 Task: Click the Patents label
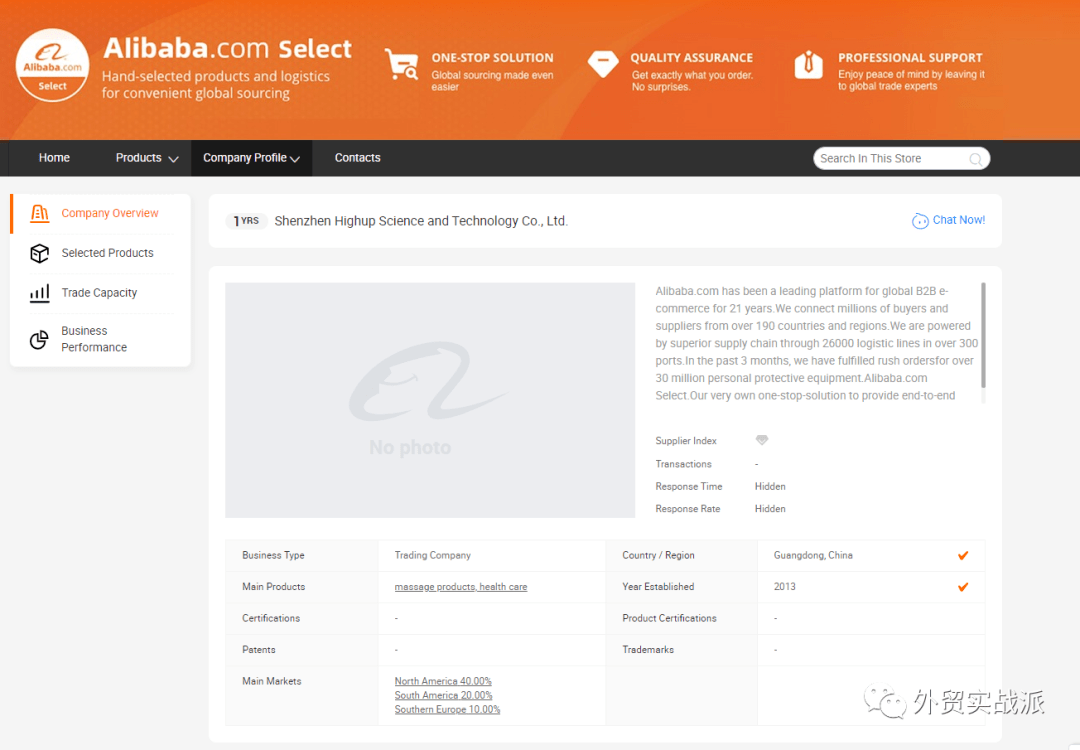click(x=258, y=649)
